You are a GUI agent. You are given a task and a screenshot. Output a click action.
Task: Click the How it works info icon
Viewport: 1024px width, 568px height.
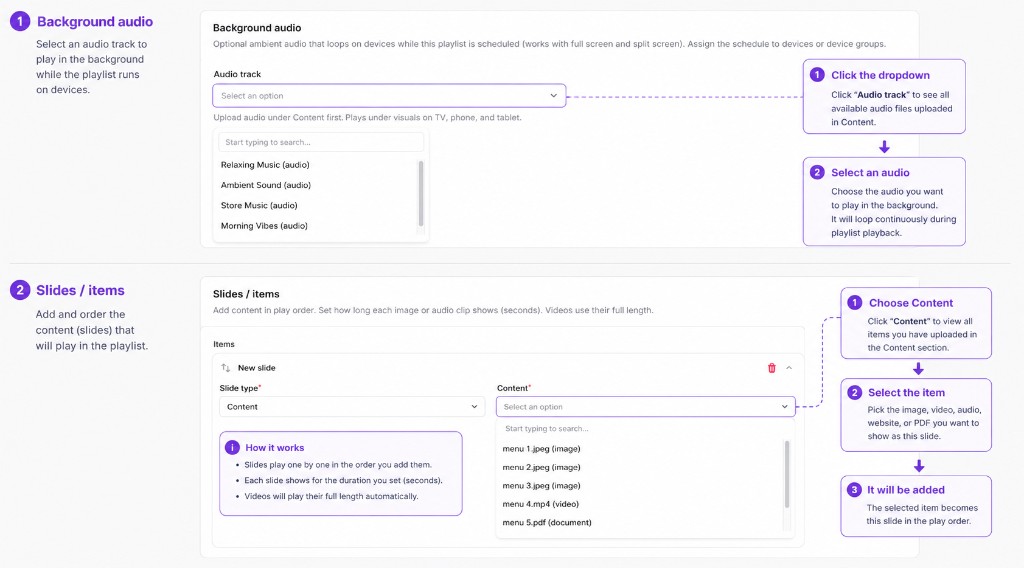click(232, 447)
